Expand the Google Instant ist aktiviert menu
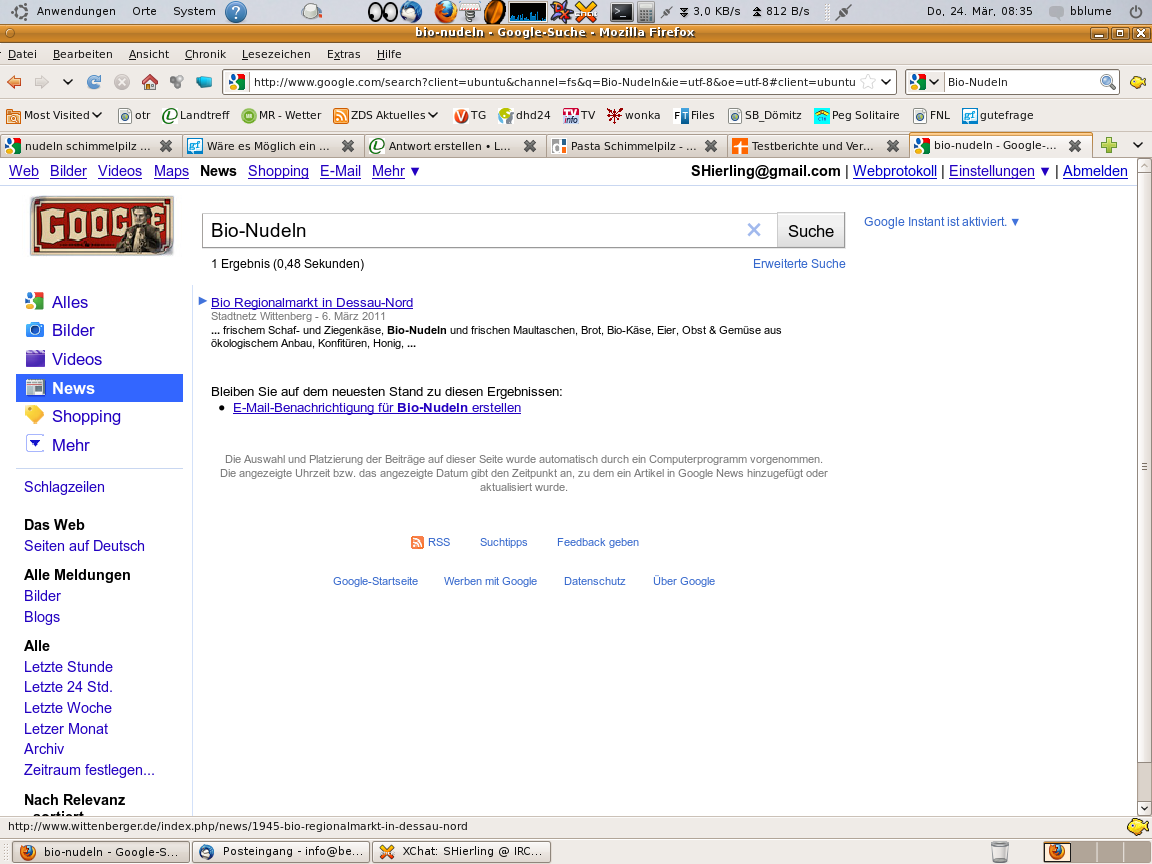This screenshot has width=1152, height=864. click(941, 222)
